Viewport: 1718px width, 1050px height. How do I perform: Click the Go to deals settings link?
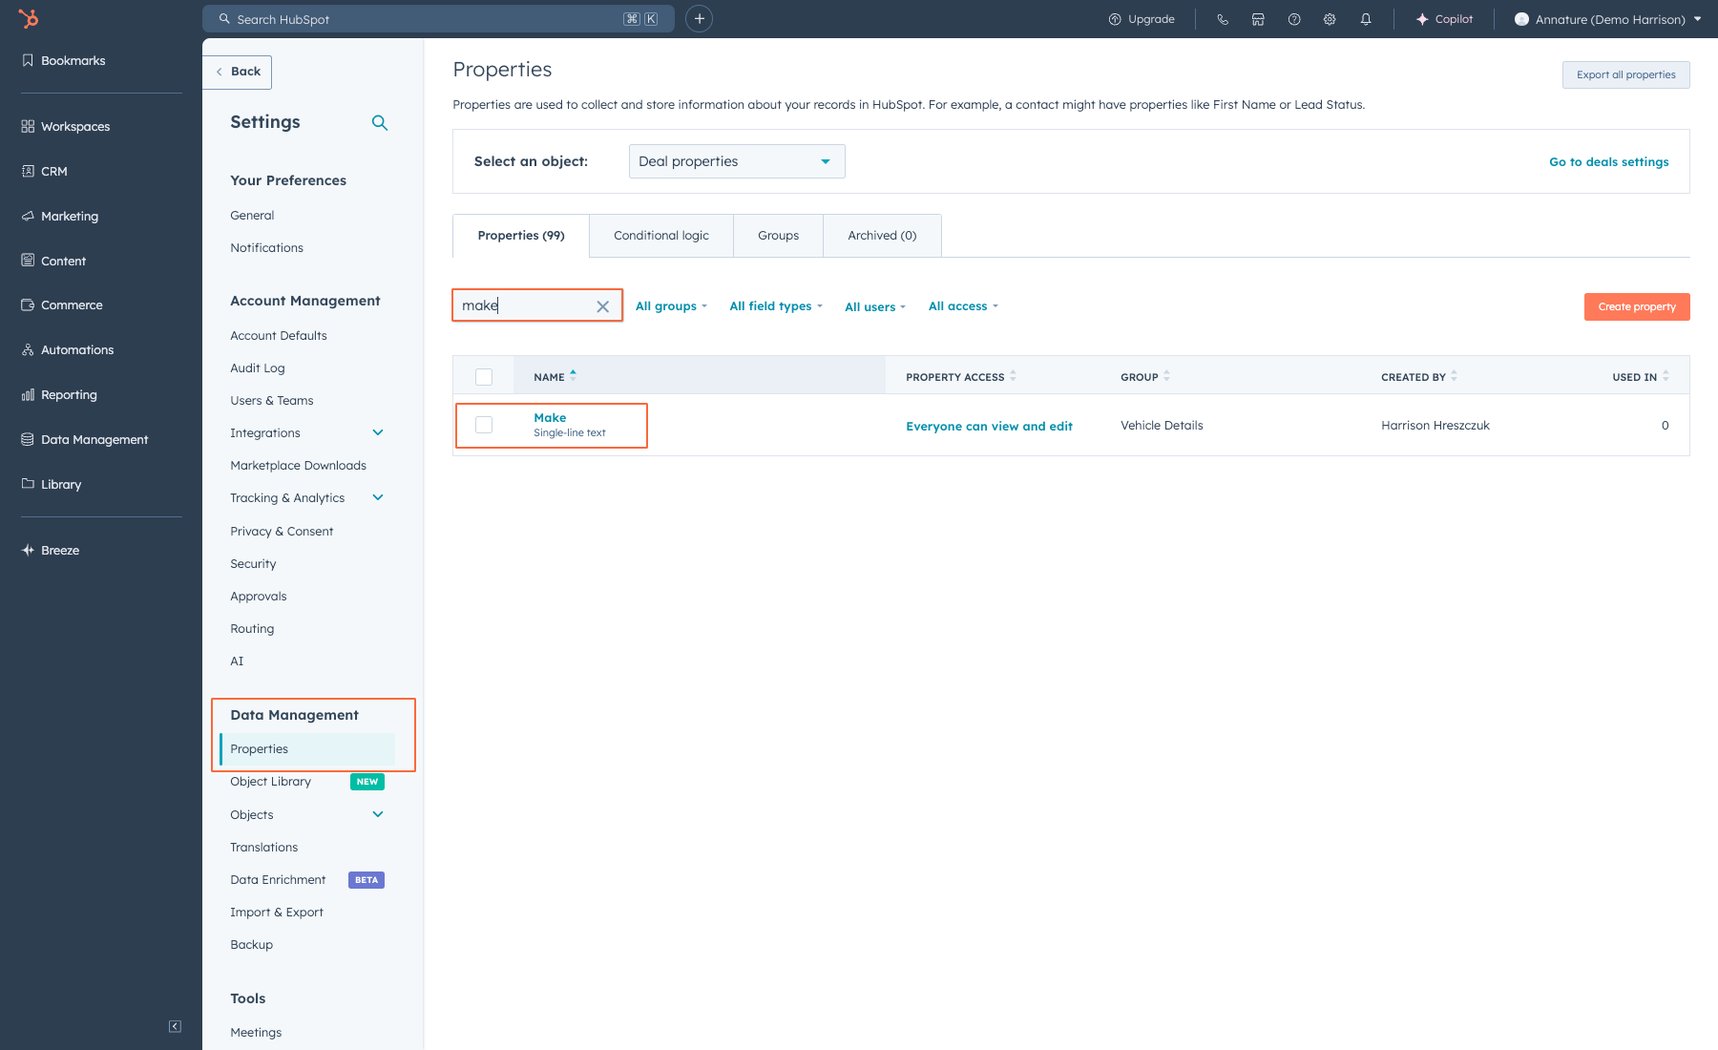[x=1608, y=161]
